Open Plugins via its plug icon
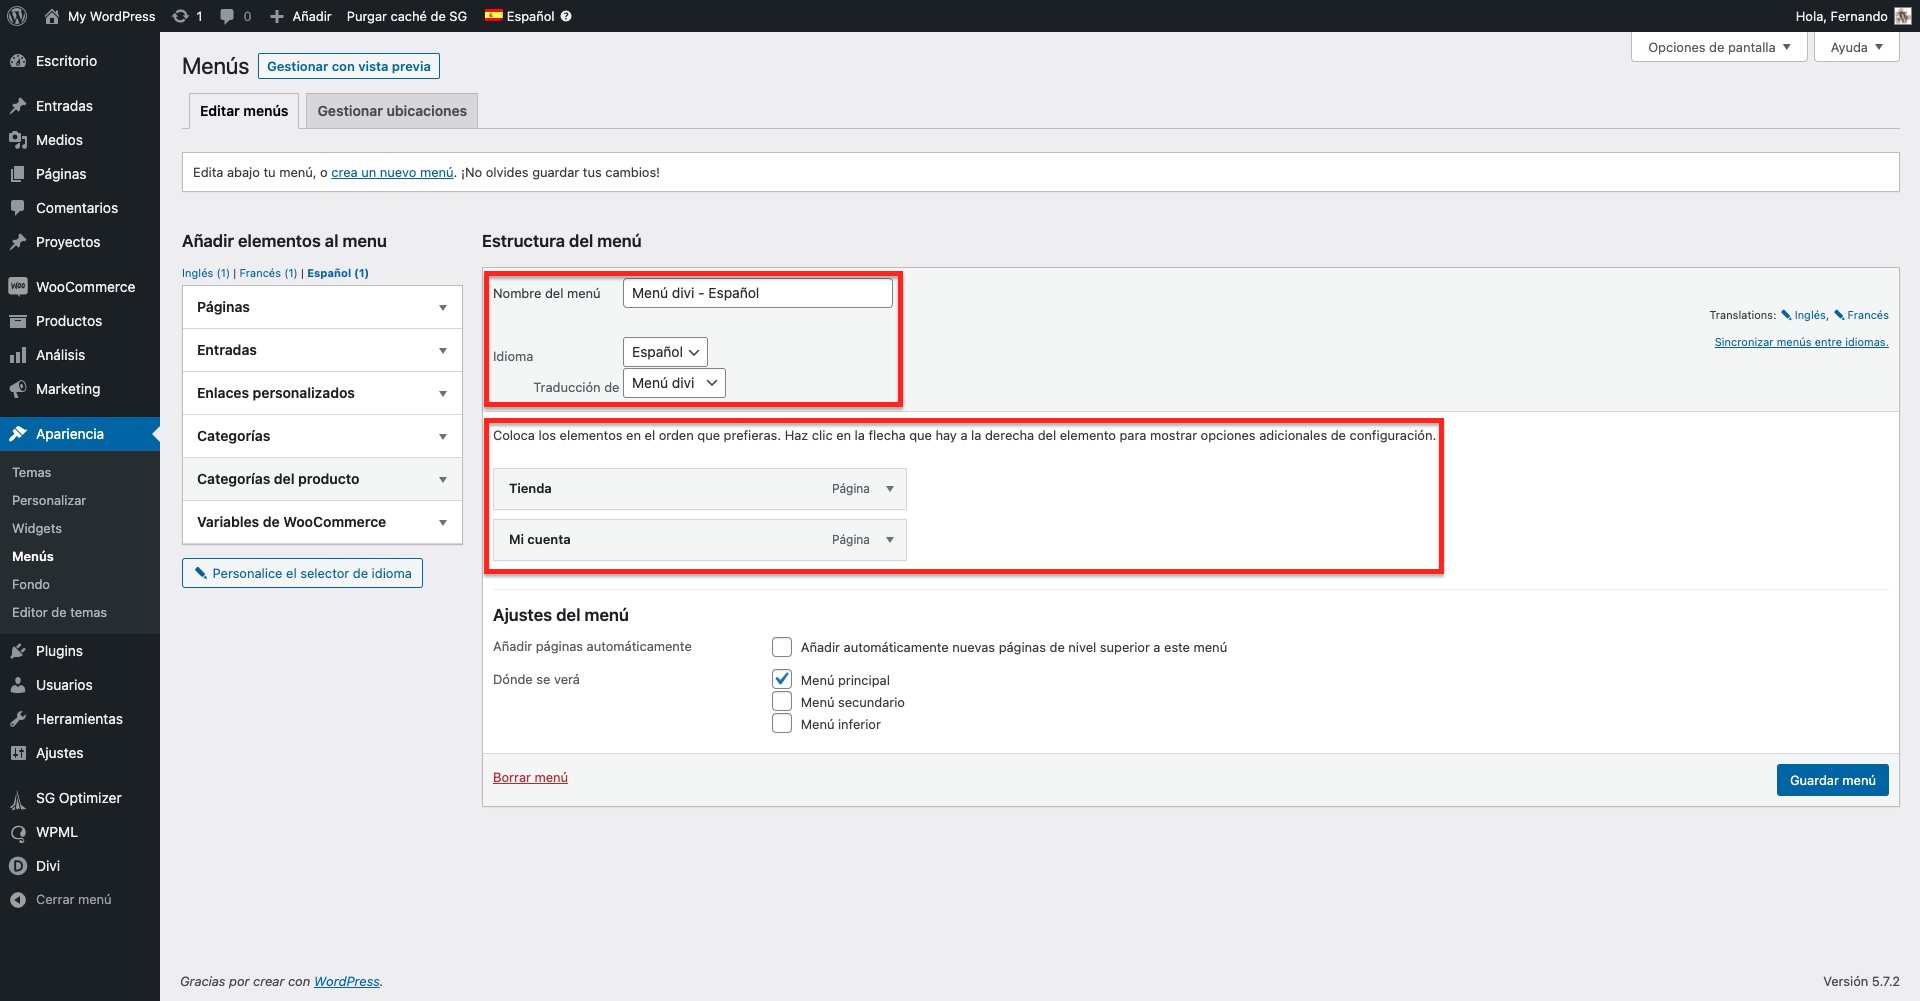The height and width of the screenshot is (1001, 1920). click(18, 651)
